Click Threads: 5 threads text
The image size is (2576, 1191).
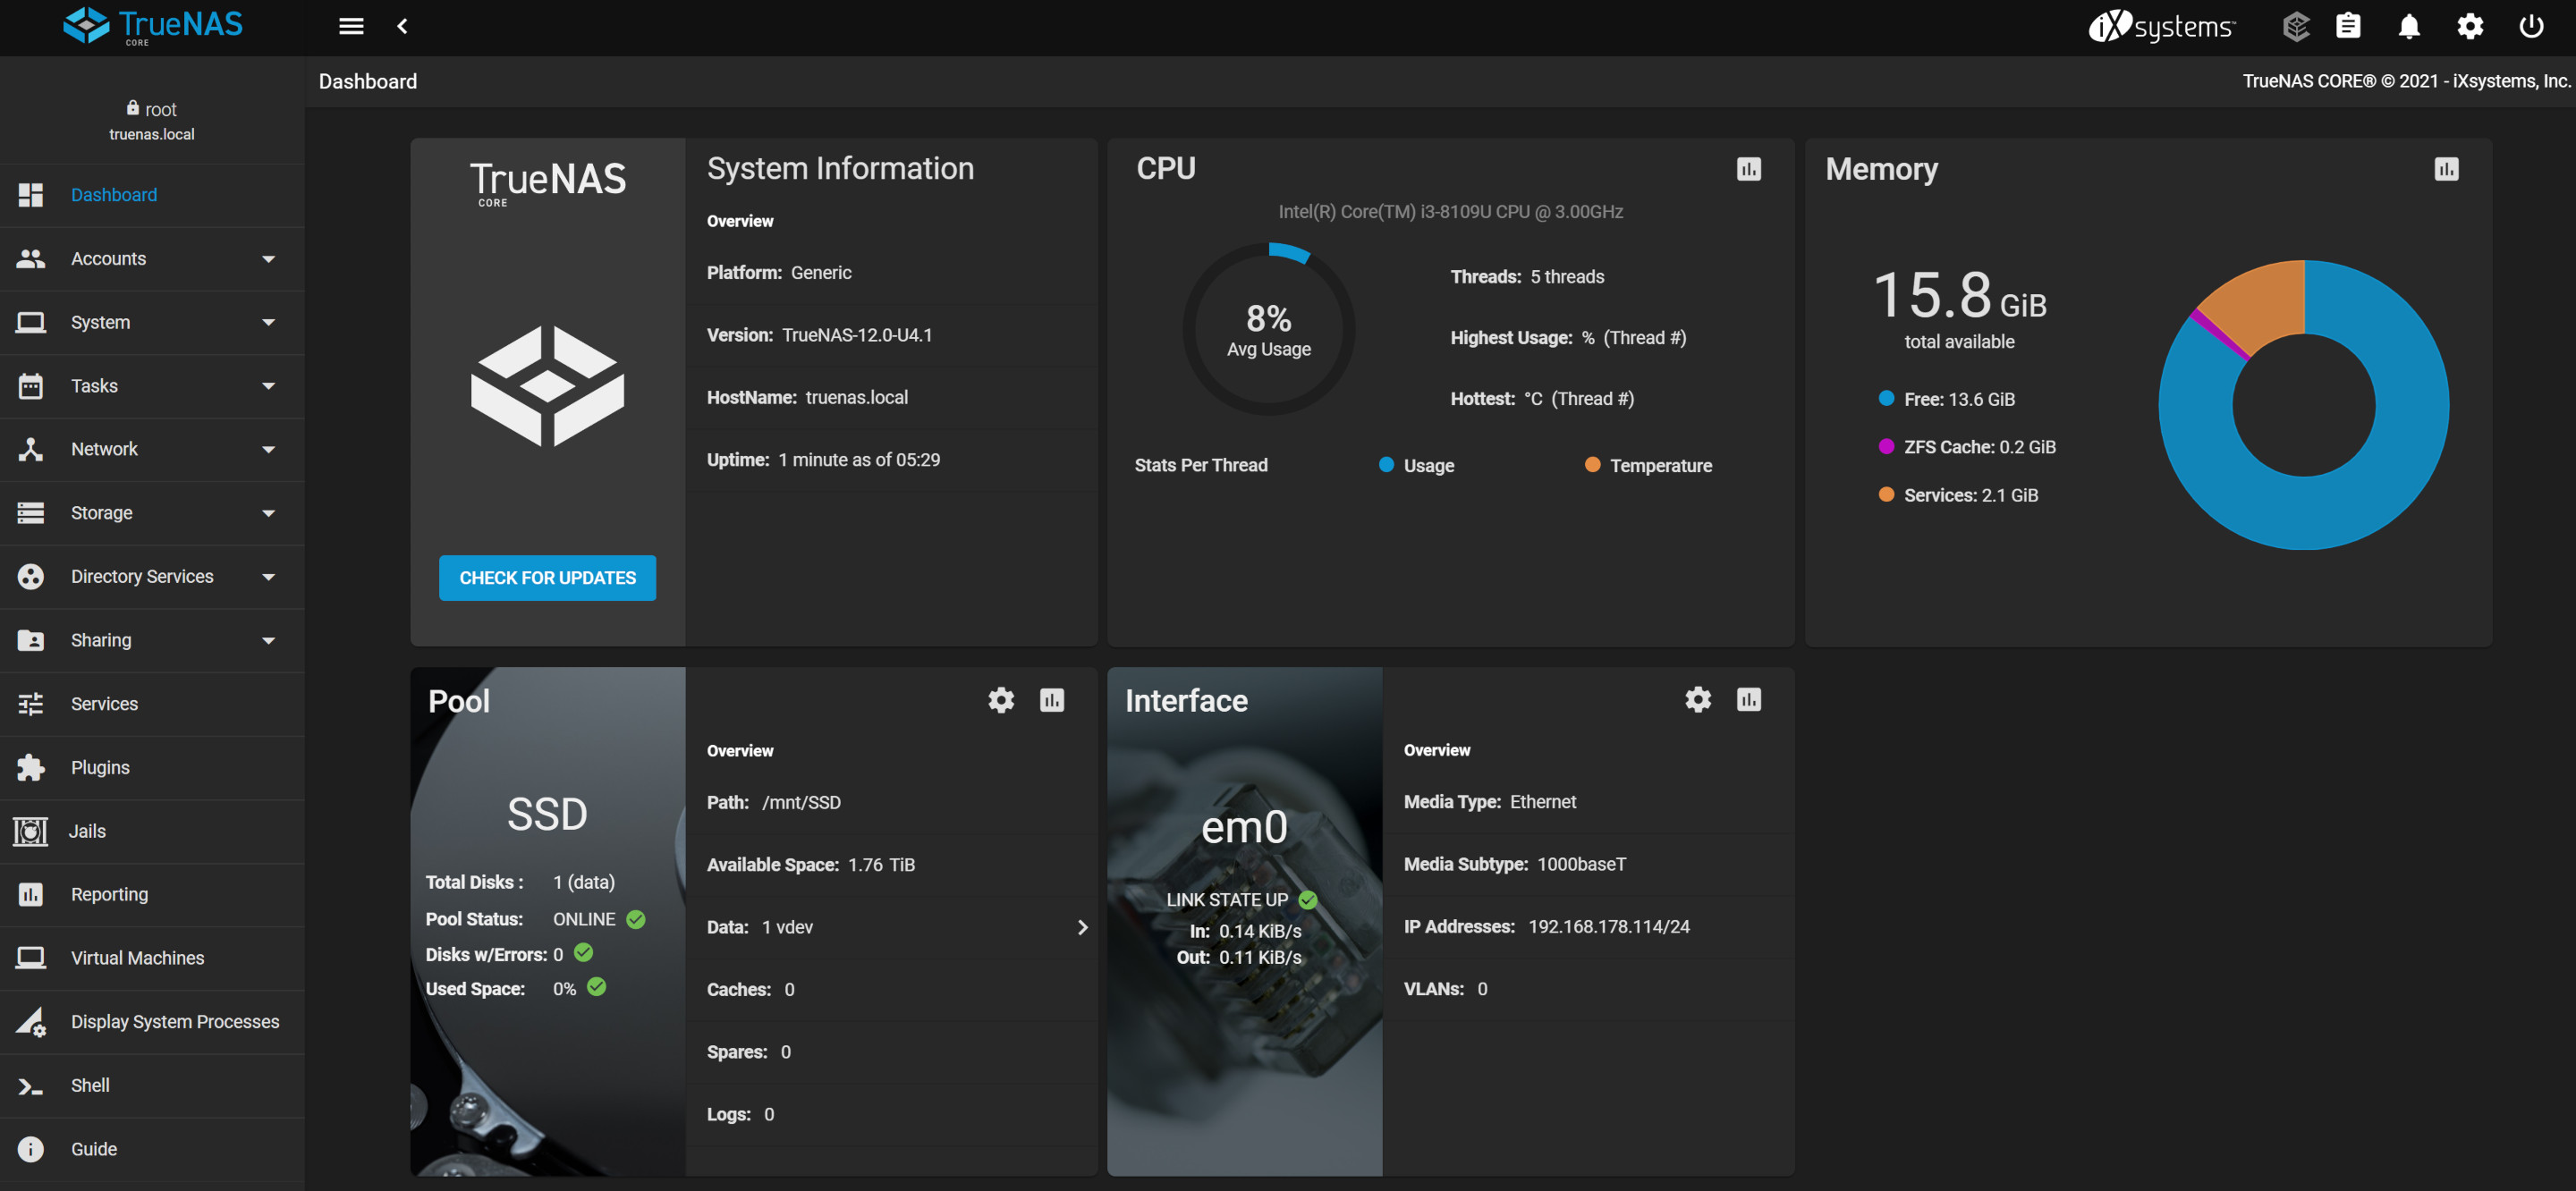tap(1527, 277)
